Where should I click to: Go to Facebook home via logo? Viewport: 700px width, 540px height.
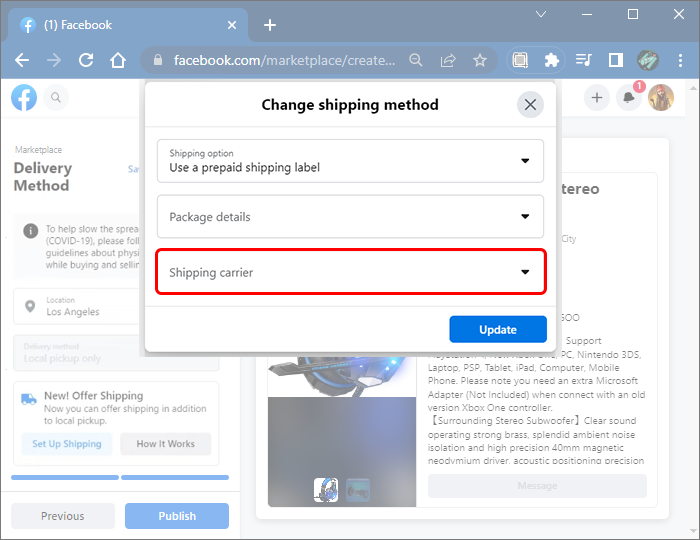click(x=24, y=97)
